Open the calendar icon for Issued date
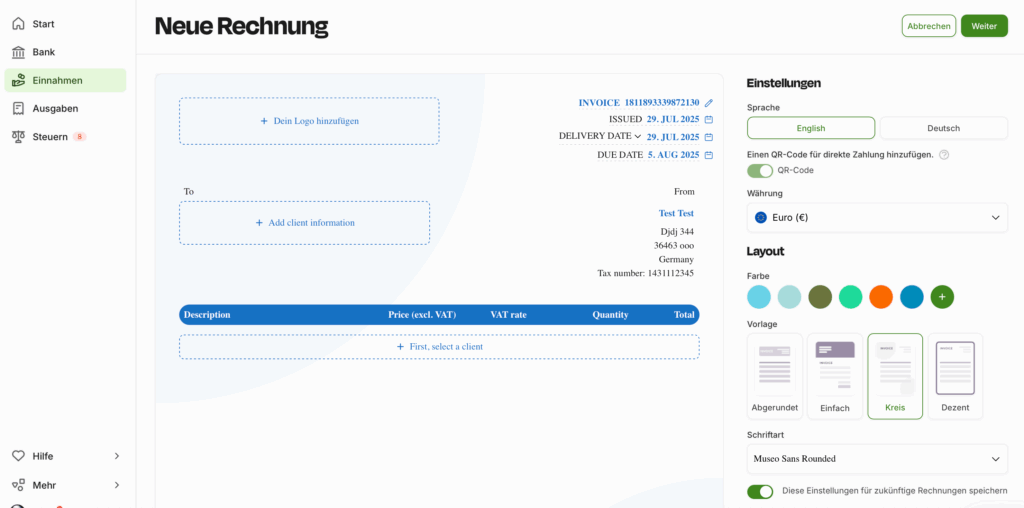The image size is (1024, 508). (x=709, y=119)
